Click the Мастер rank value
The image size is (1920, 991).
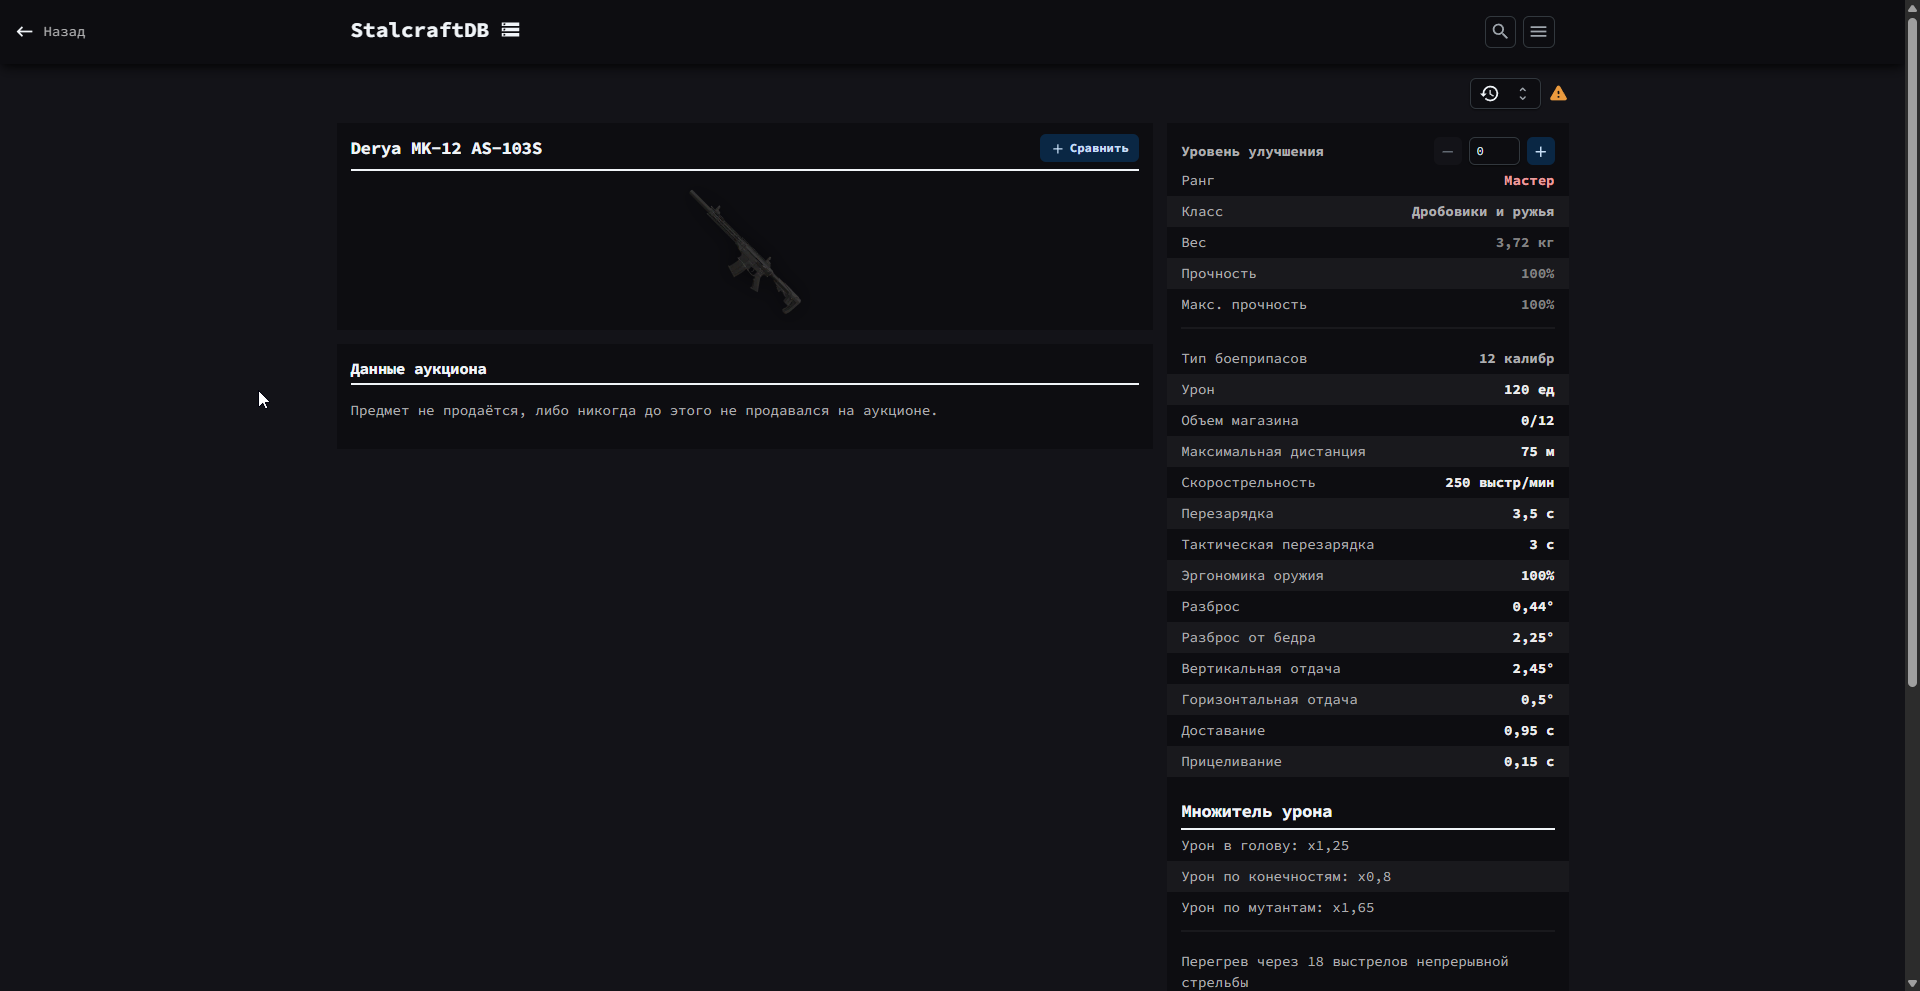click(x=1528, y=181)
